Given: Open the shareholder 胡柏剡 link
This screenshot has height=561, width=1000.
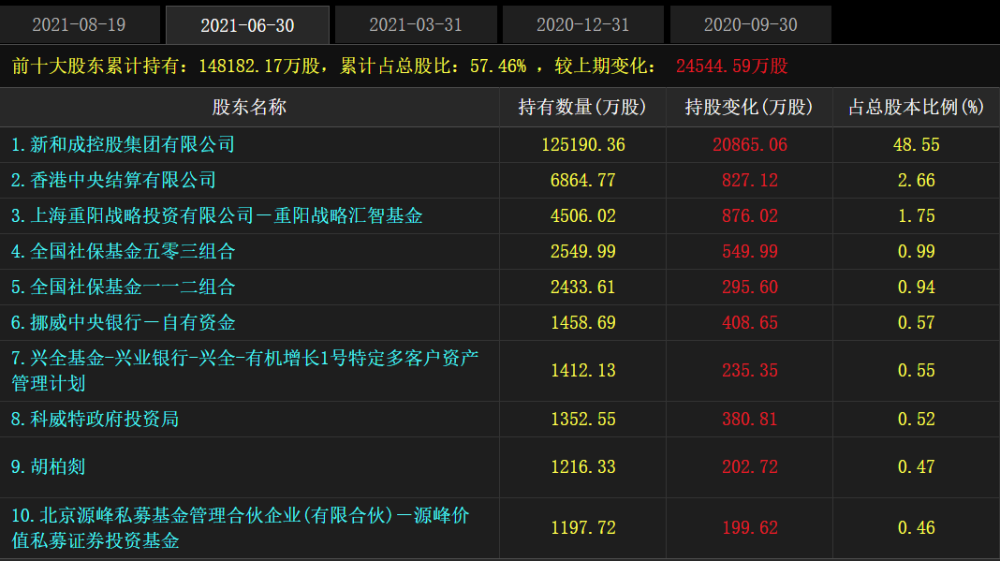Looking at the screenshot, I should coord(48,467).
